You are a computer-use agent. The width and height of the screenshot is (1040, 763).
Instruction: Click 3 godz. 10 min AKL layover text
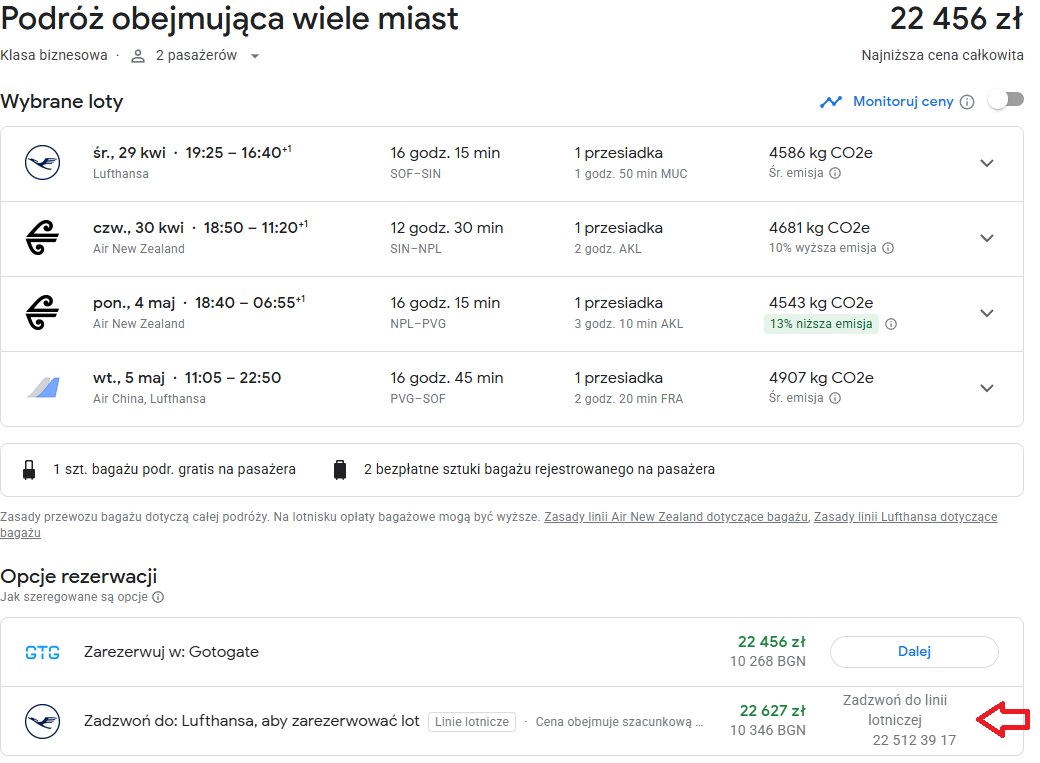coord(629,324)
